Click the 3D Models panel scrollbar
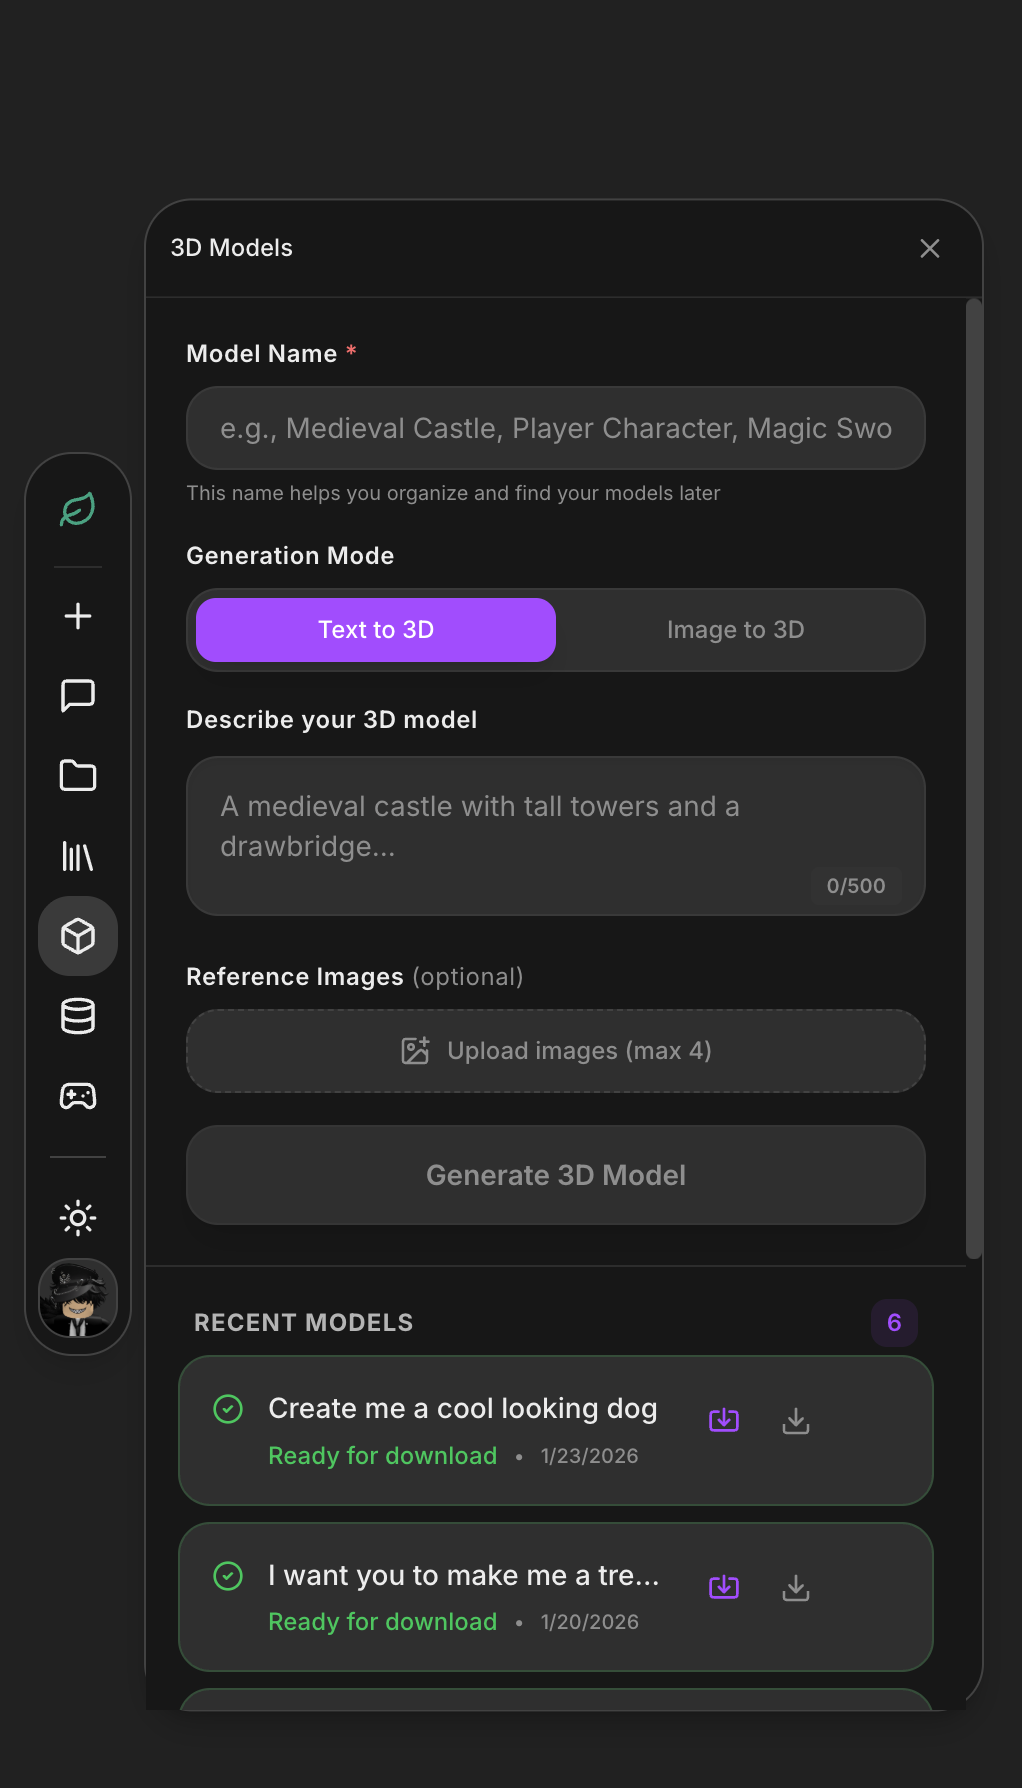Image resolution: width=1022 pixels, height=1788 pixels. pyautogui.click(x=974, y=778)
